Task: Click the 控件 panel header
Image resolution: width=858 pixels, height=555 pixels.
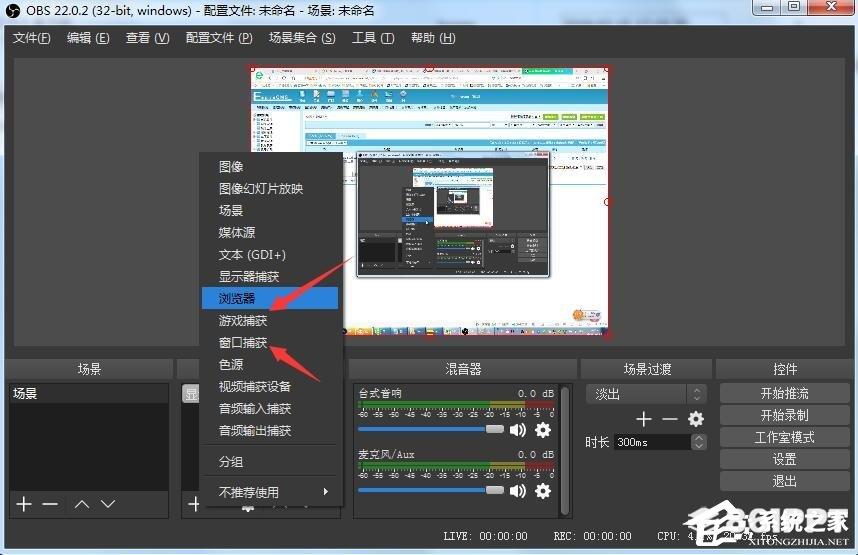Action: 785,369
